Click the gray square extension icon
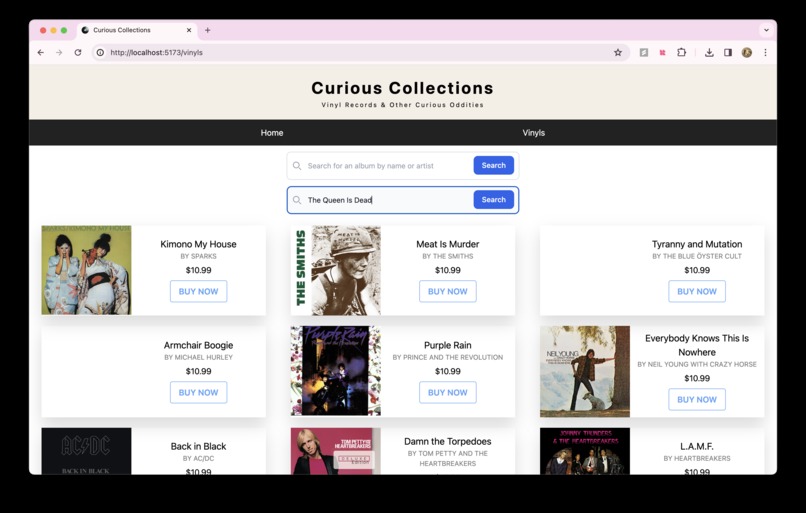This screenshot has height=513, width=806. point(644,52)
